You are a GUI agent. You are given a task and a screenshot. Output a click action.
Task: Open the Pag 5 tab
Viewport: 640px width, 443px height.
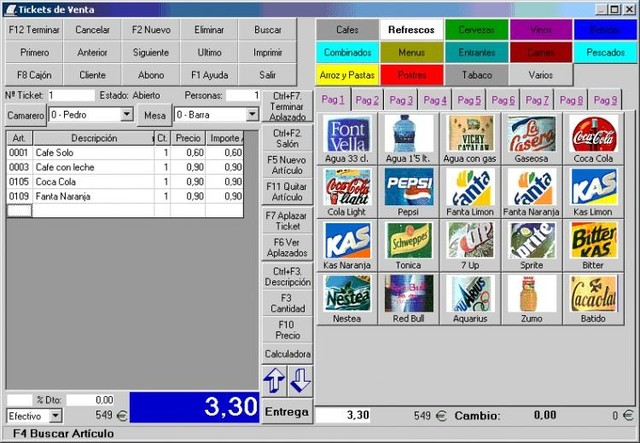(469, 100)
